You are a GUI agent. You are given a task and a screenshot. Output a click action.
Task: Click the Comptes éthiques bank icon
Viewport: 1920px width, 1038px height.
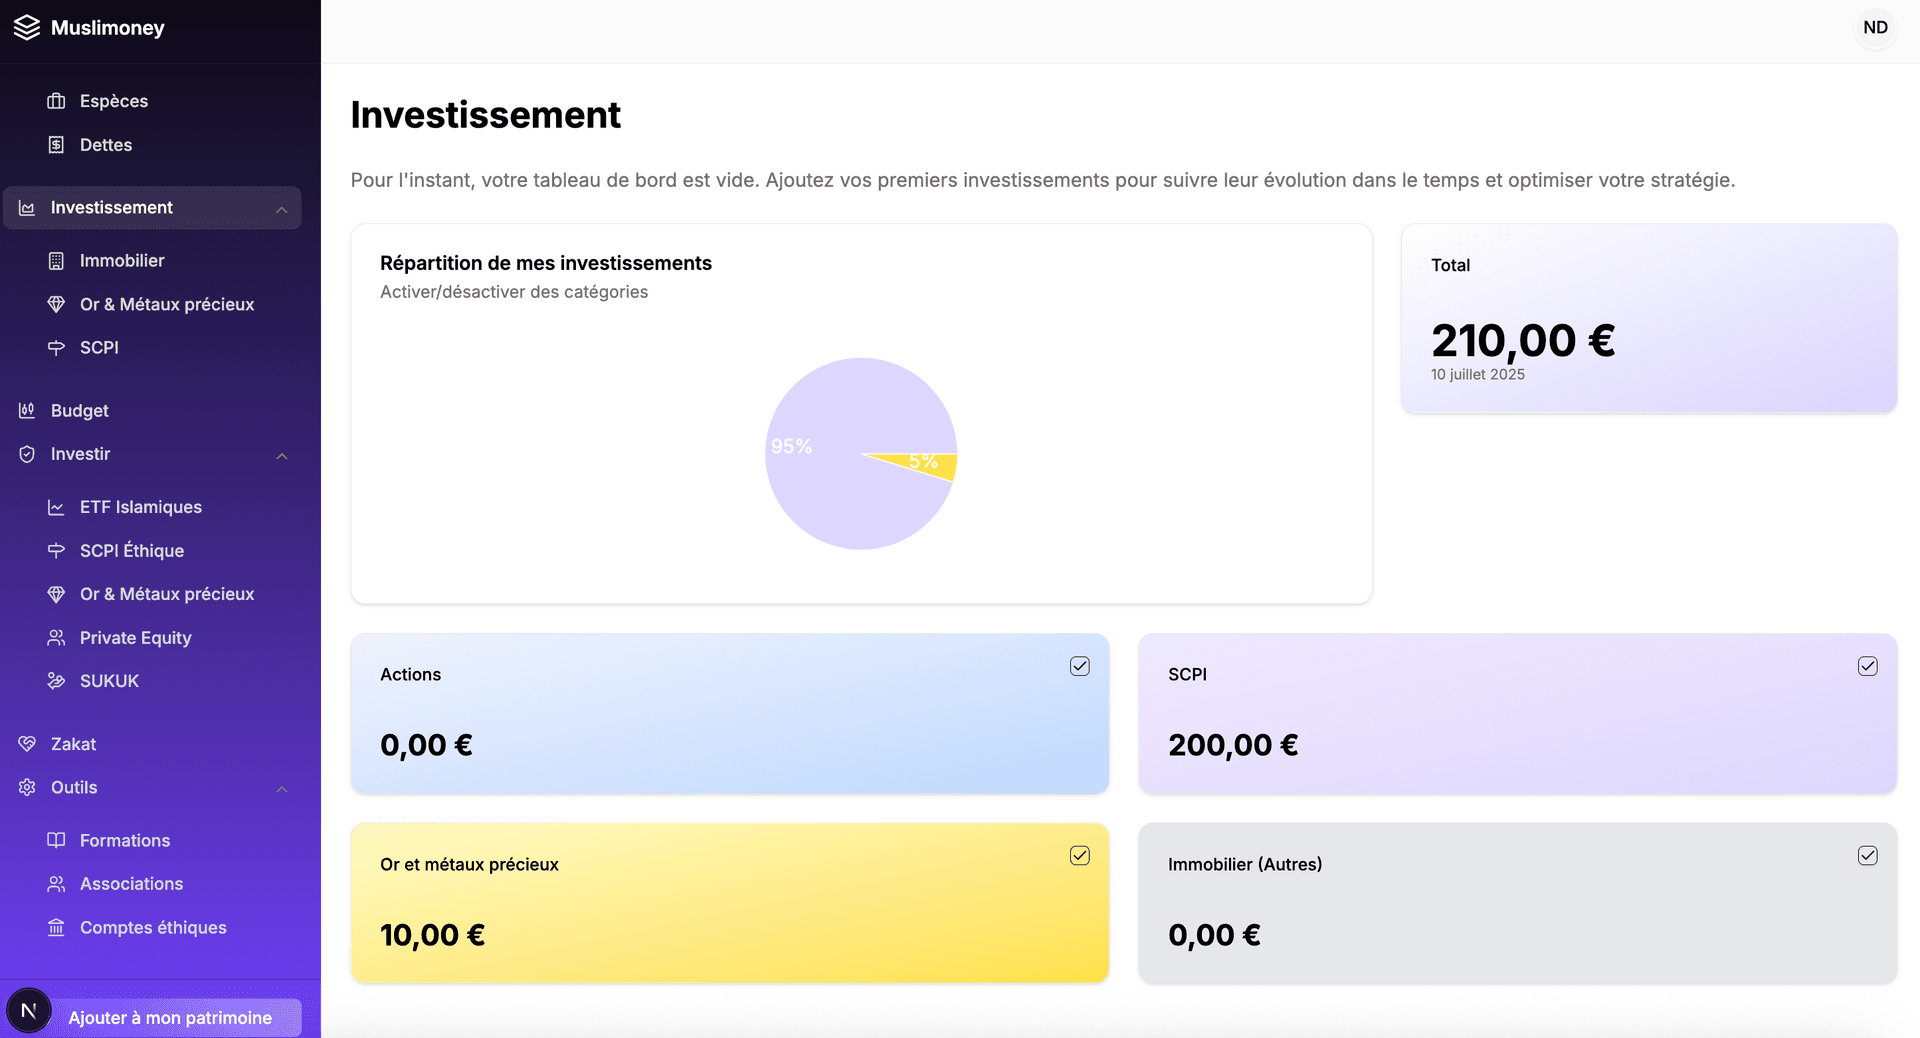pos(56,928)
